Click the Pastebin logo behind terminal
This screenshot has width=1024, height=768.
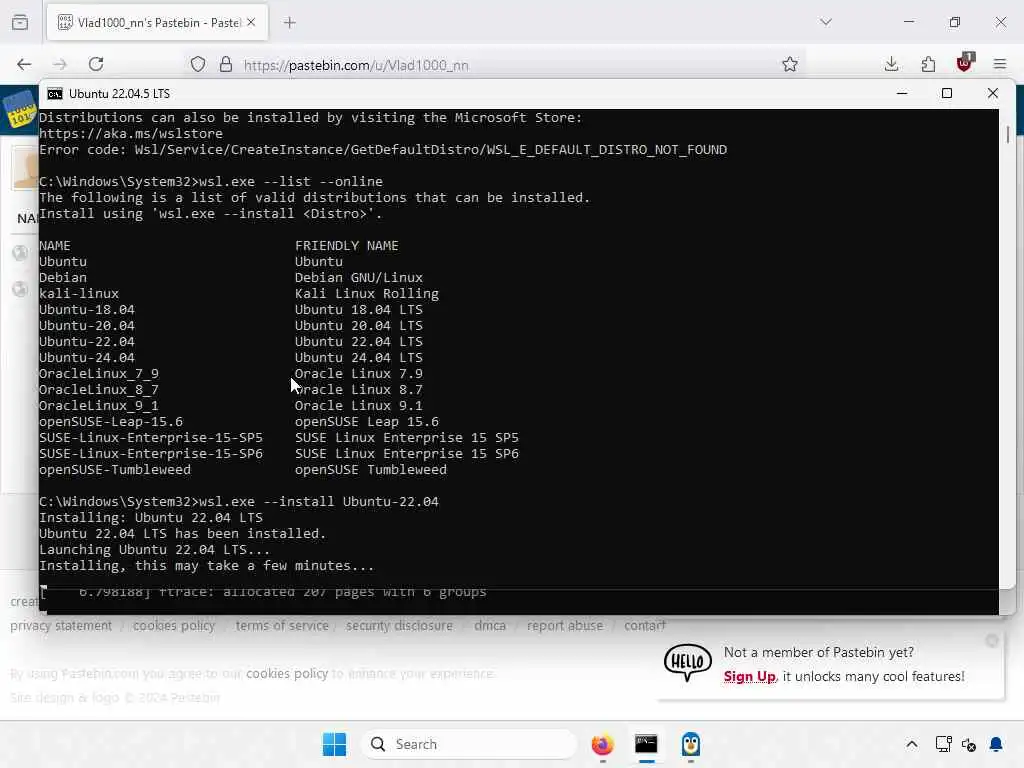tap(20, 110)
